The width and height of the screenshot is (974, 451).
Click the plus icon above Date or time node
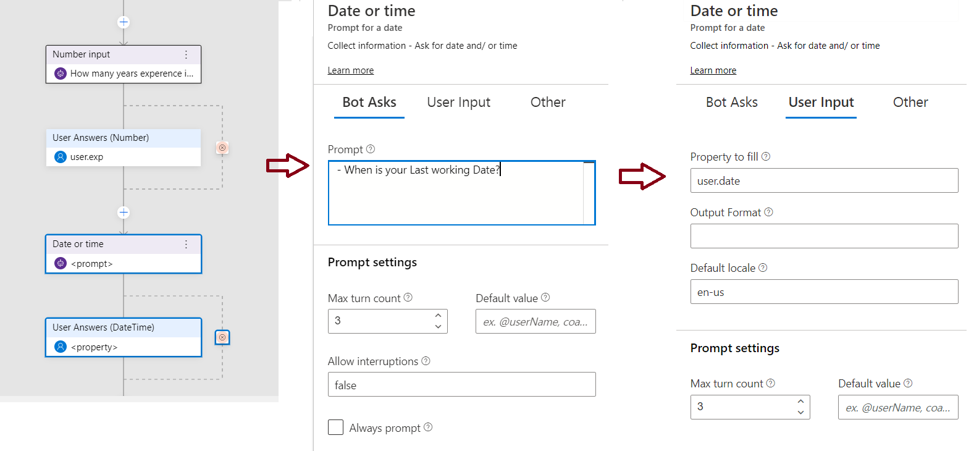click(x=124, y=213)
